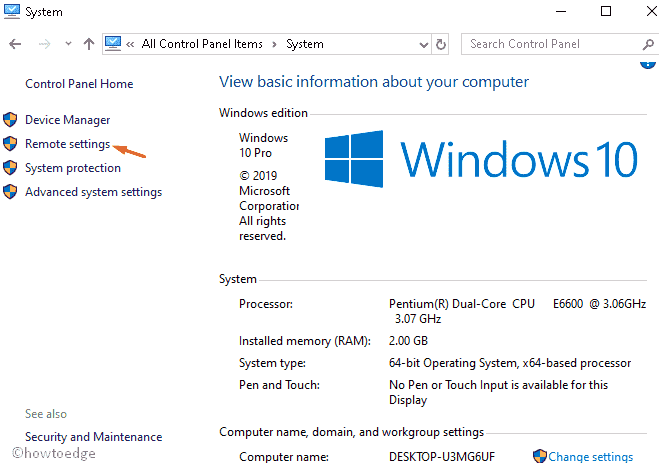Open Advanced system settings link
This screenshot has width=659, height=463.
[93, 192]
